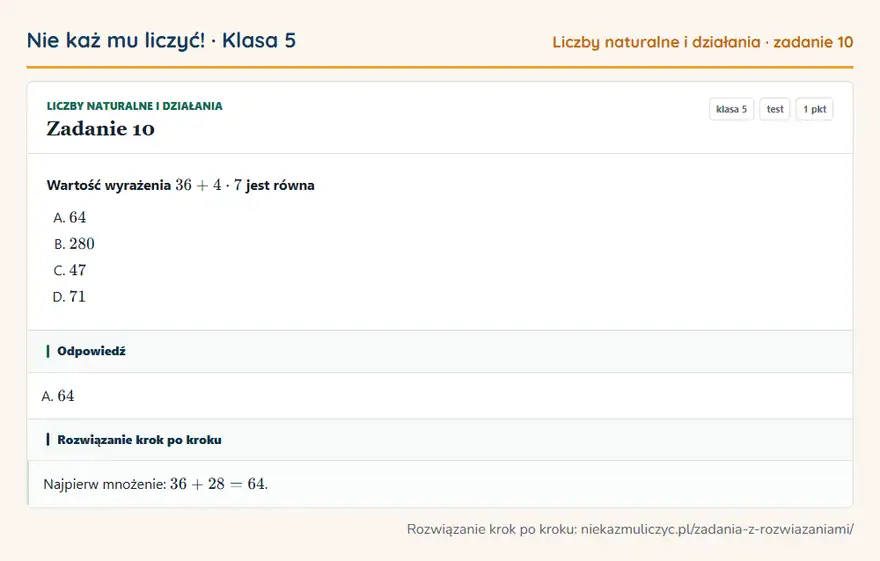Click the expression 36 + 4 · 7 in question

click(208, 185)
